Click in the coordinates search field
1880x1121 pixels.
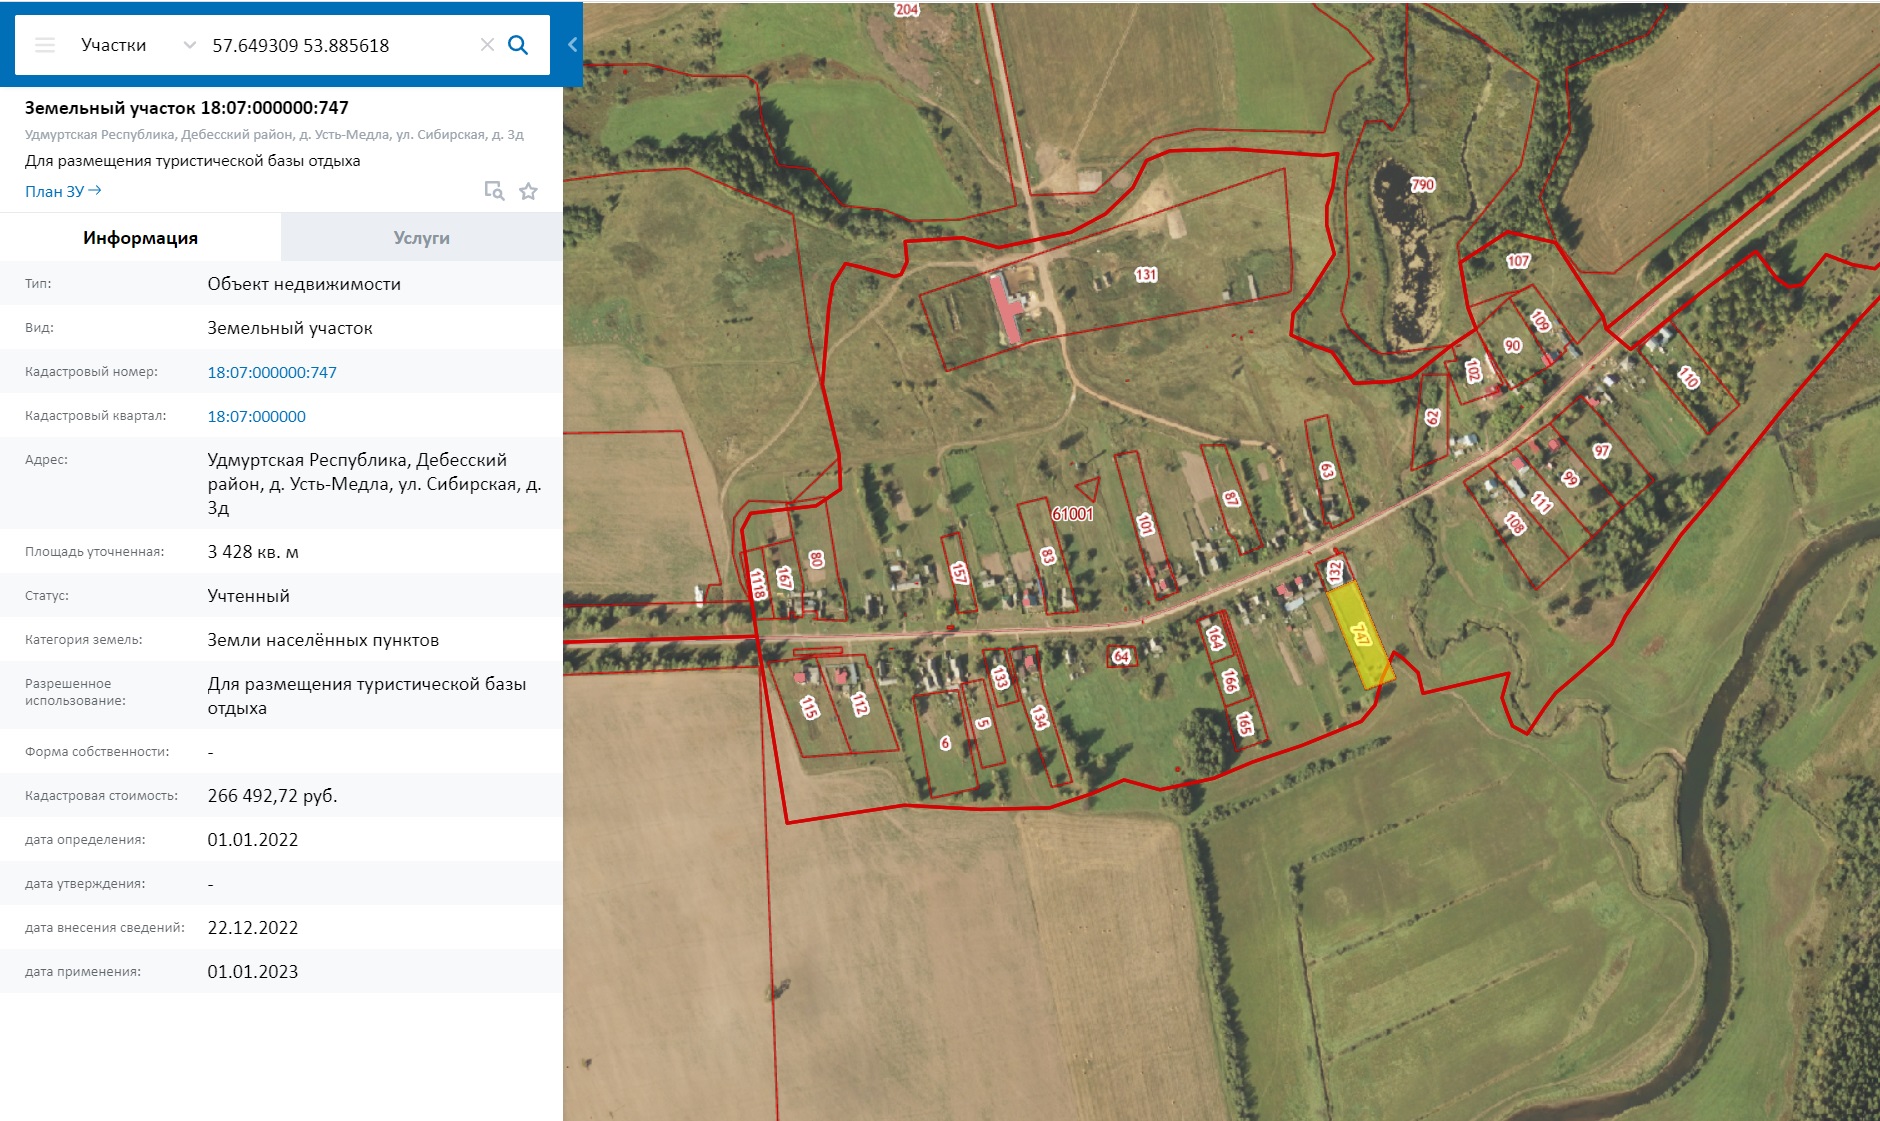pos(340,45)
